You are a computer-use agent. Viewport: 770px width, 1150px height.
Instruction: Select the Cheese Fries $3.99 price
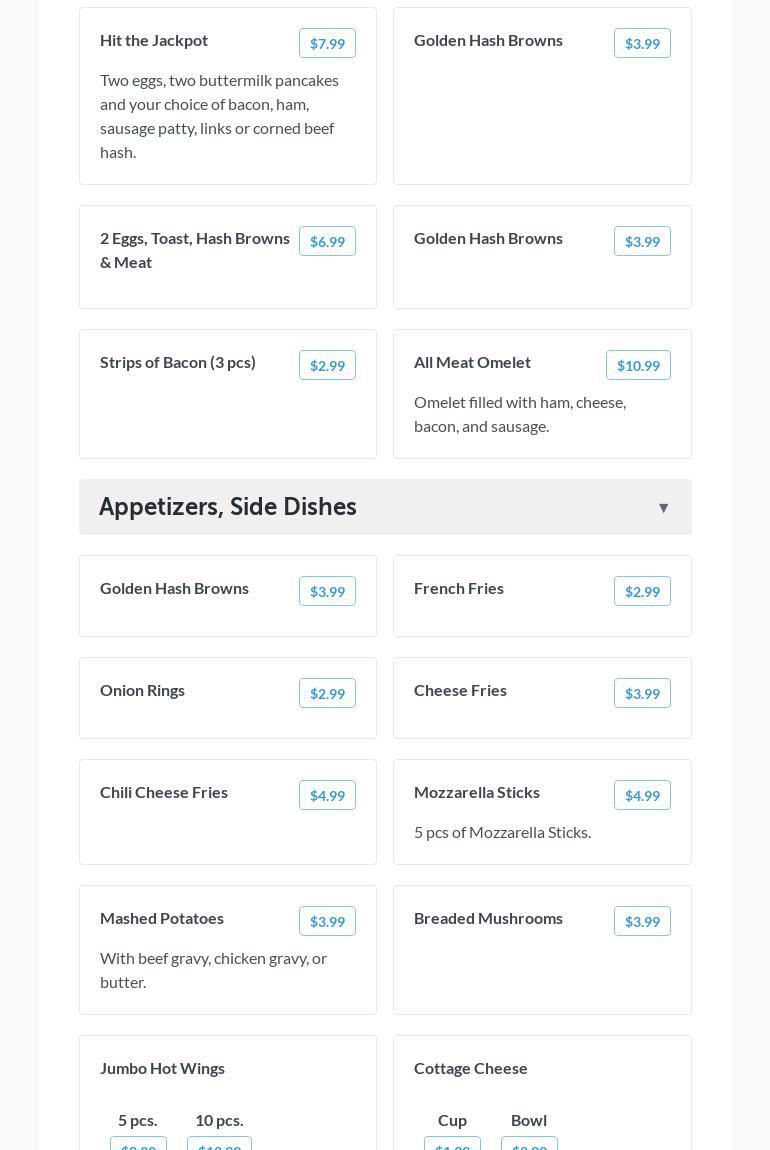tap(642, 693)
